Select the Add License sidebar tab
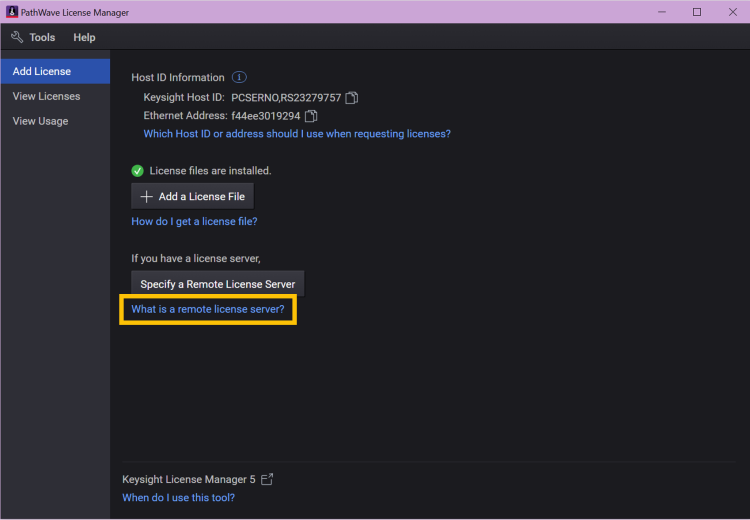The height and width of the screenshot is (520, 750). tap(55, 71)
